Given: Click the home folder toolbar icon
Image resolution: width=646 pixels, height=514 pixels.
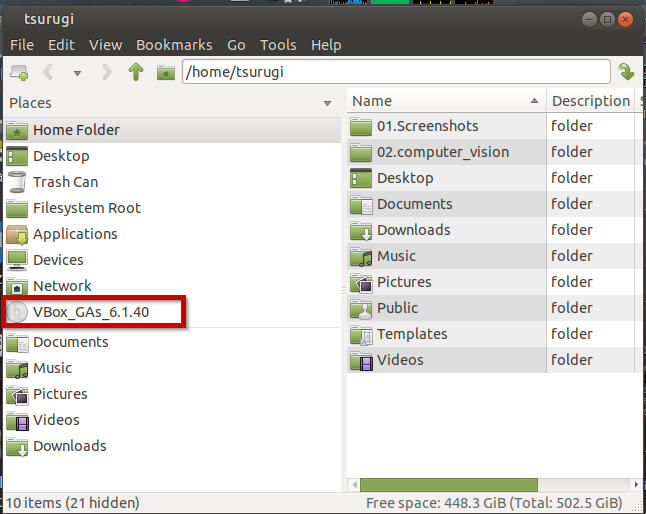Looking at the screenshot, I should click(166, 73).
